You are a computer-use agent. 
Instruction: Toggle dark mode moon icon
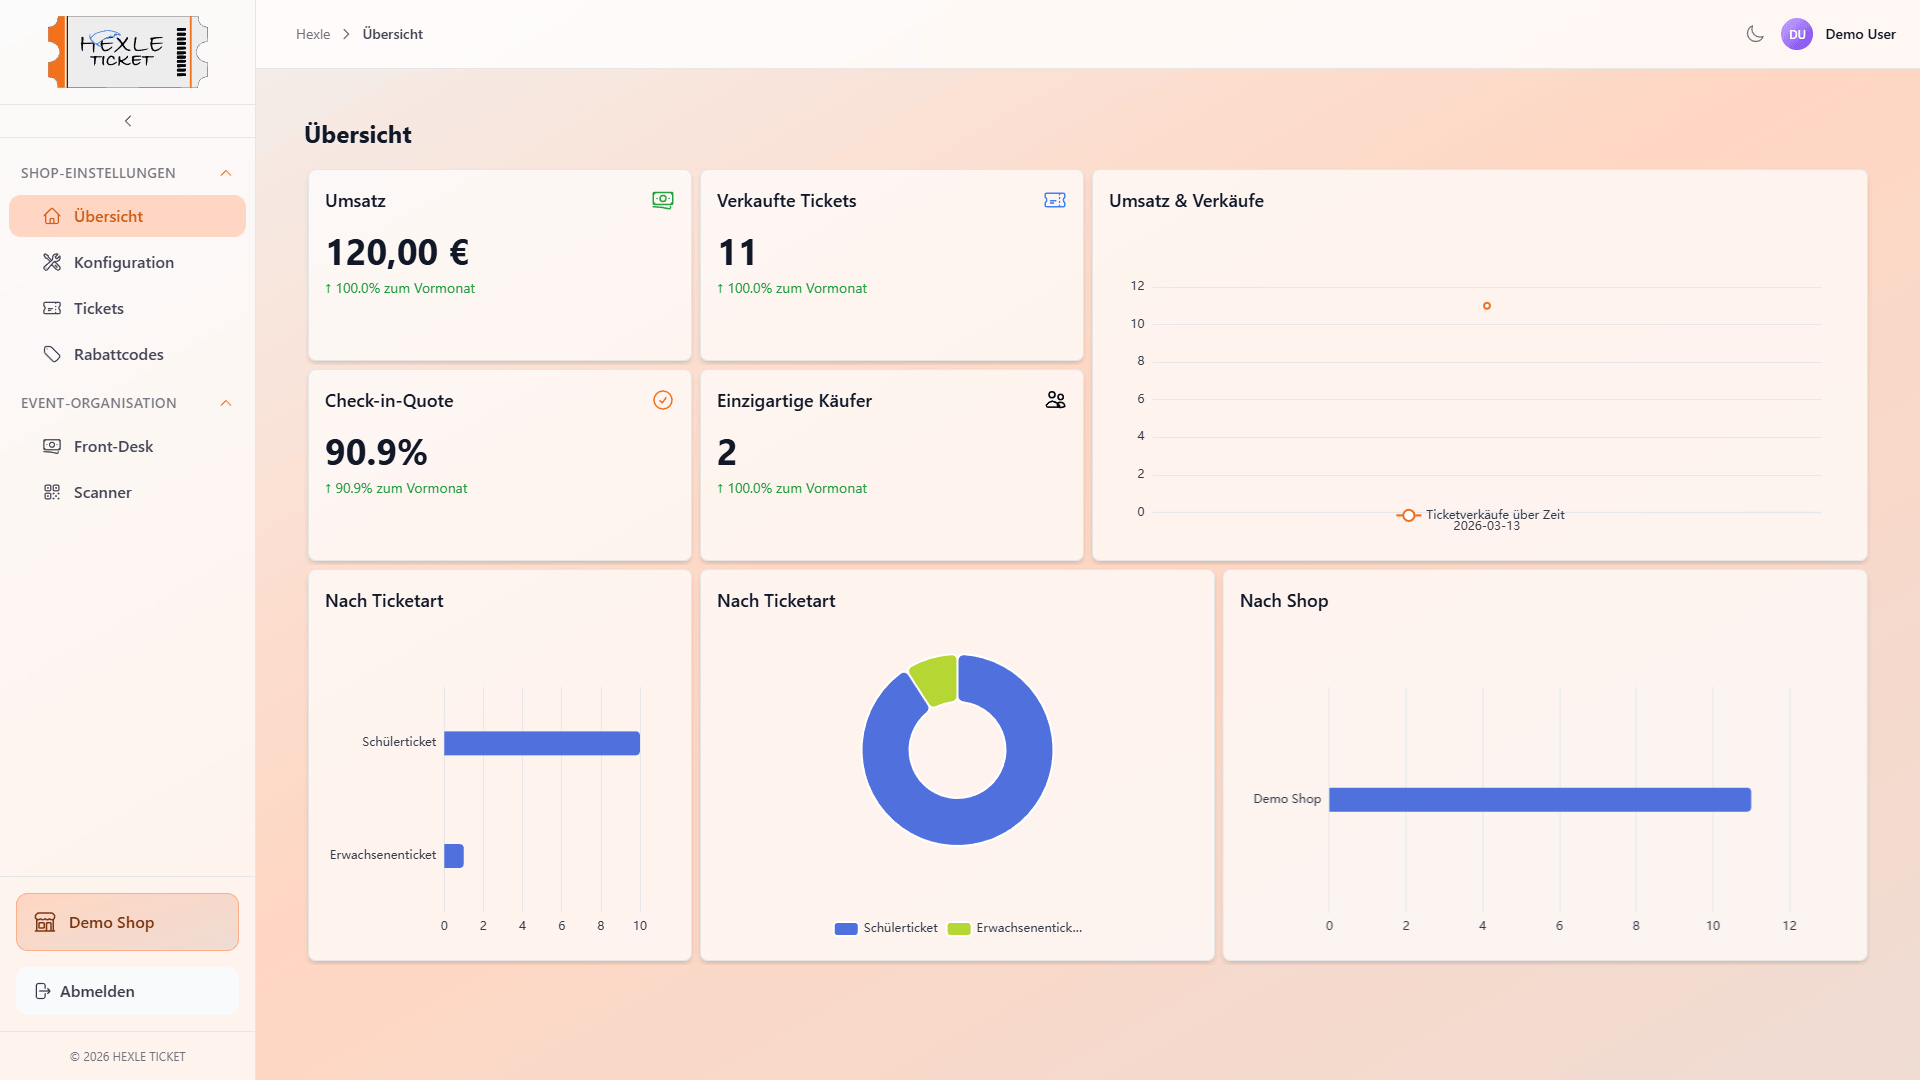click(x=1754, y=34)
